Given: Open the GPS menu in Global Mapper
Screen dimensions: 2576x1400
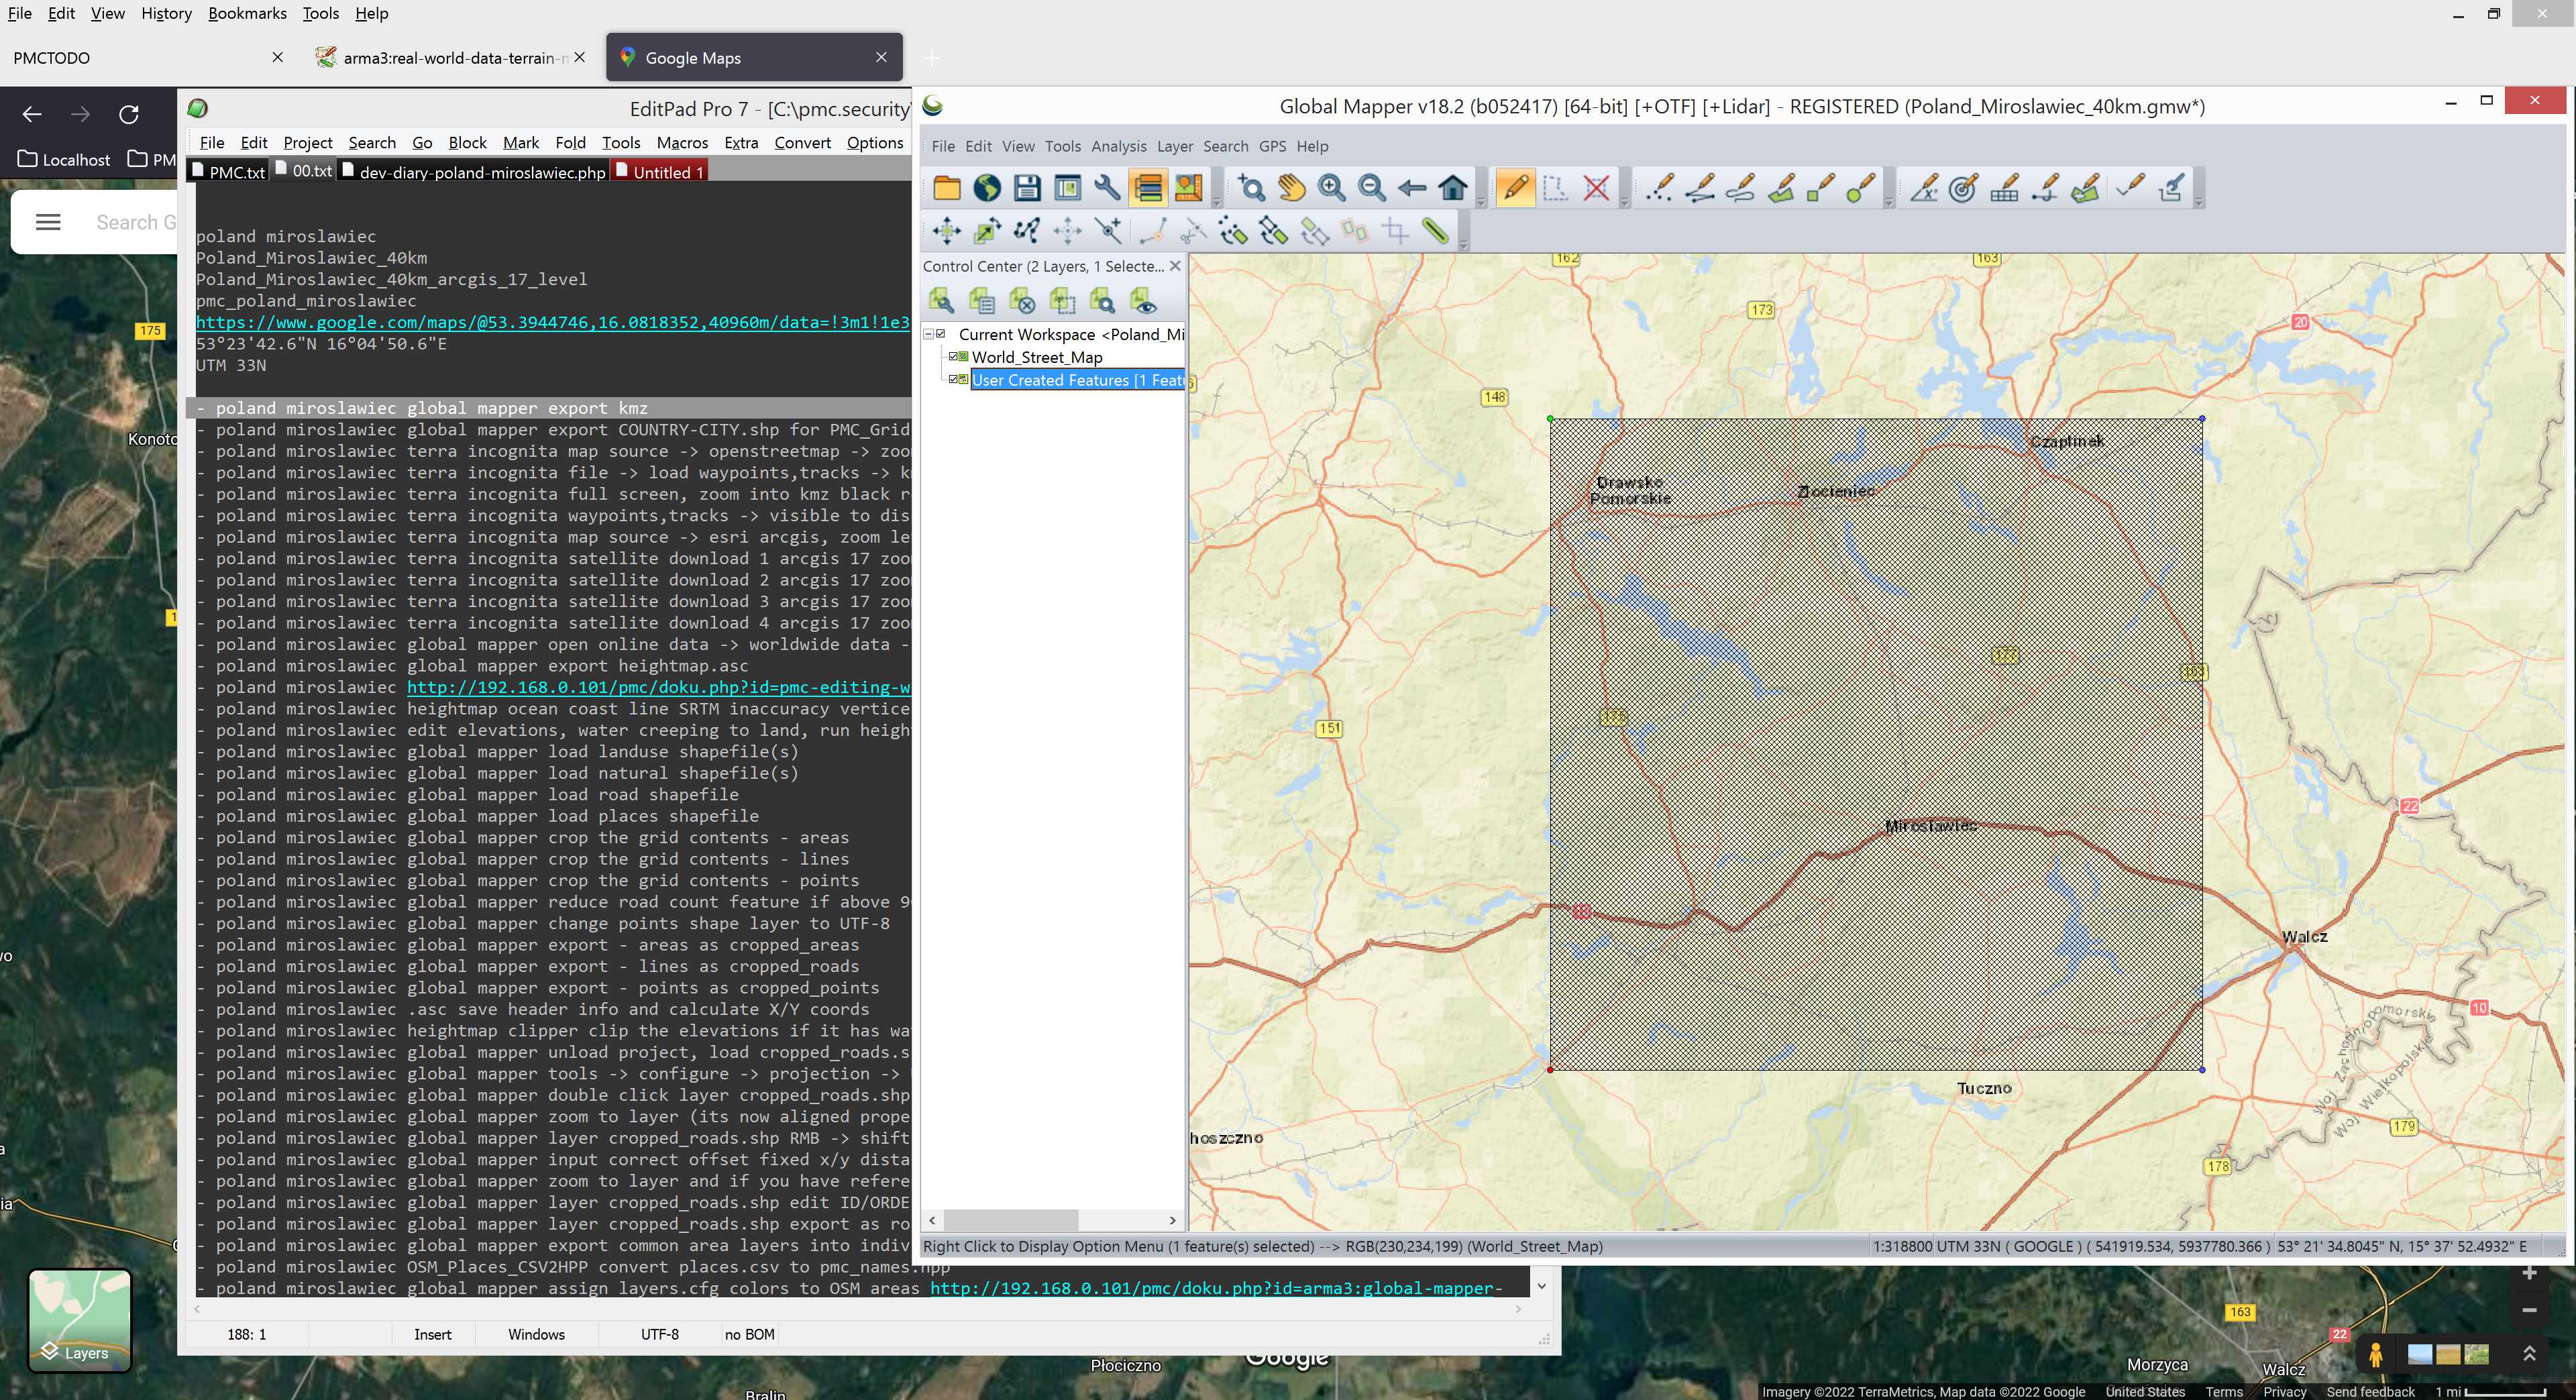Looking at the screenshot, I should (x=1272, y=146).
